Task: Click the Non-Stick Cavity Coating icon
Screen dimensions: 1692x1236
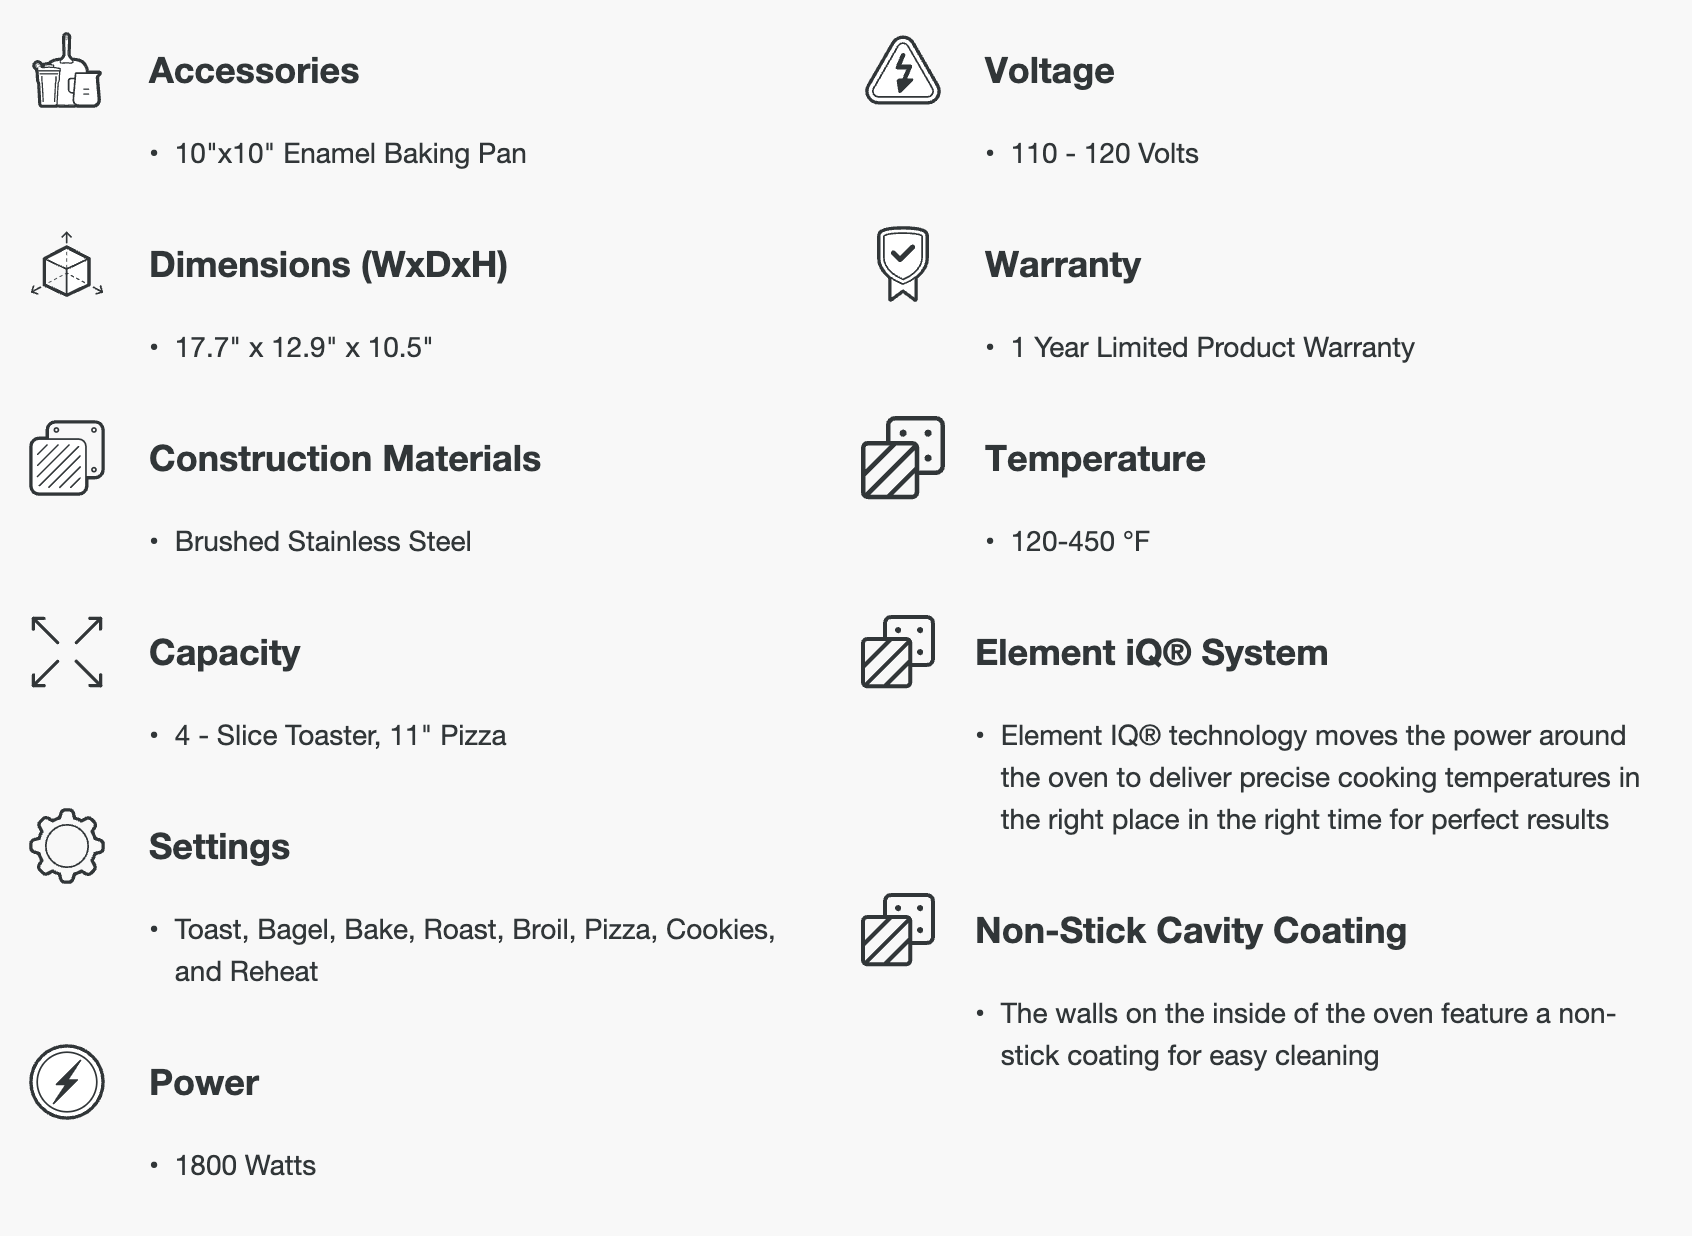Action: (897, 930)
